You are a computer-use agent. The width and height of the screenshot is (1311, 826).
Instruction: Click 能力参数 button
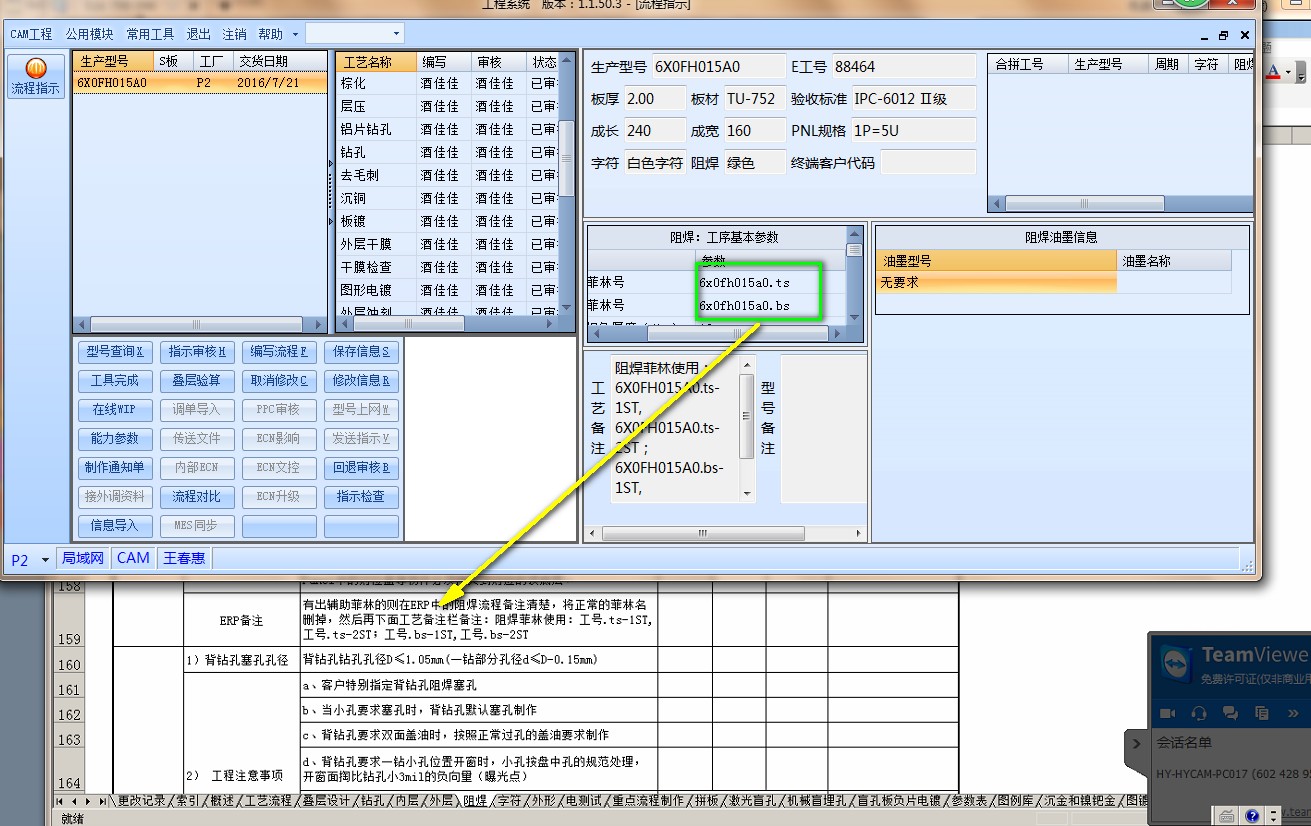click(x=115, y=439)
